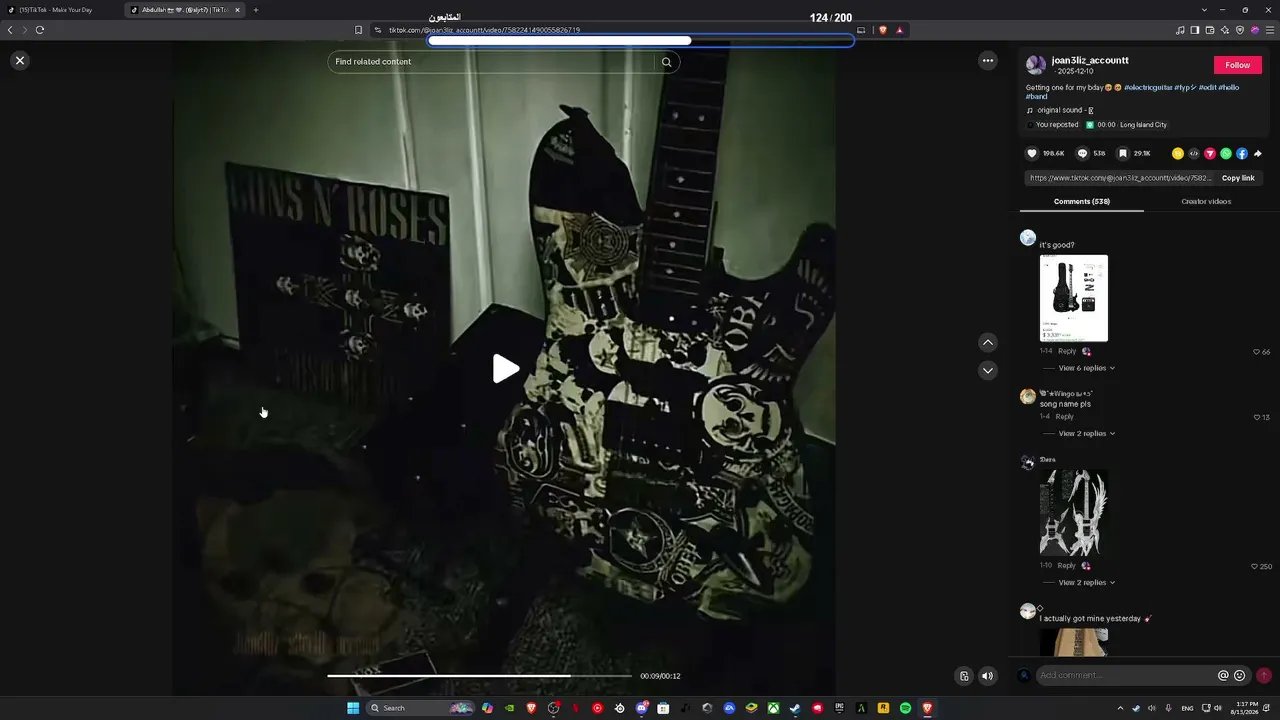
Task: Open the #band hashtag
Action: pos(1037,97)
